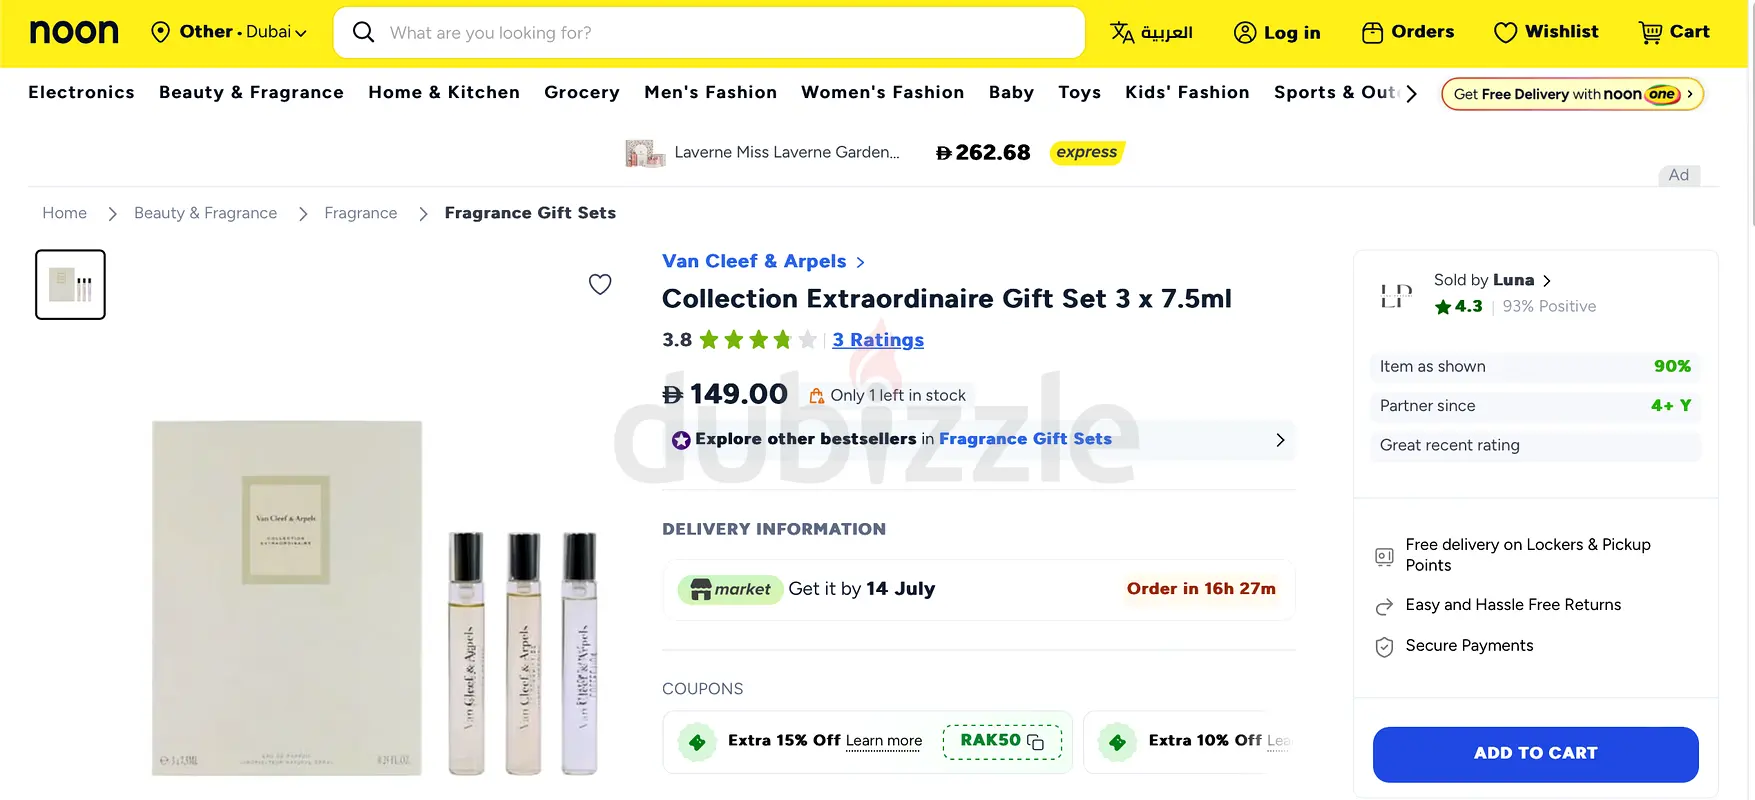
Task: Open the 3 Ratings link
Action: pyautogui.click(x=878, y=340)
